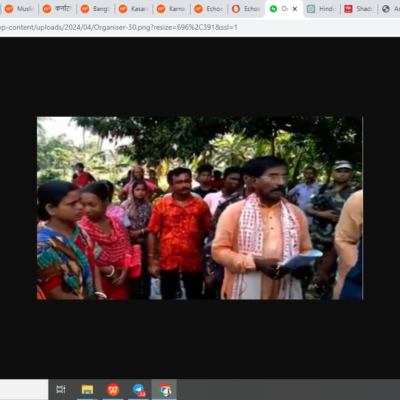Open the first Echoes tab with orange HP icon
Image resolution: width=400 pixels, height=400 pixels.
pyautogui.click(x=209, y=9)
